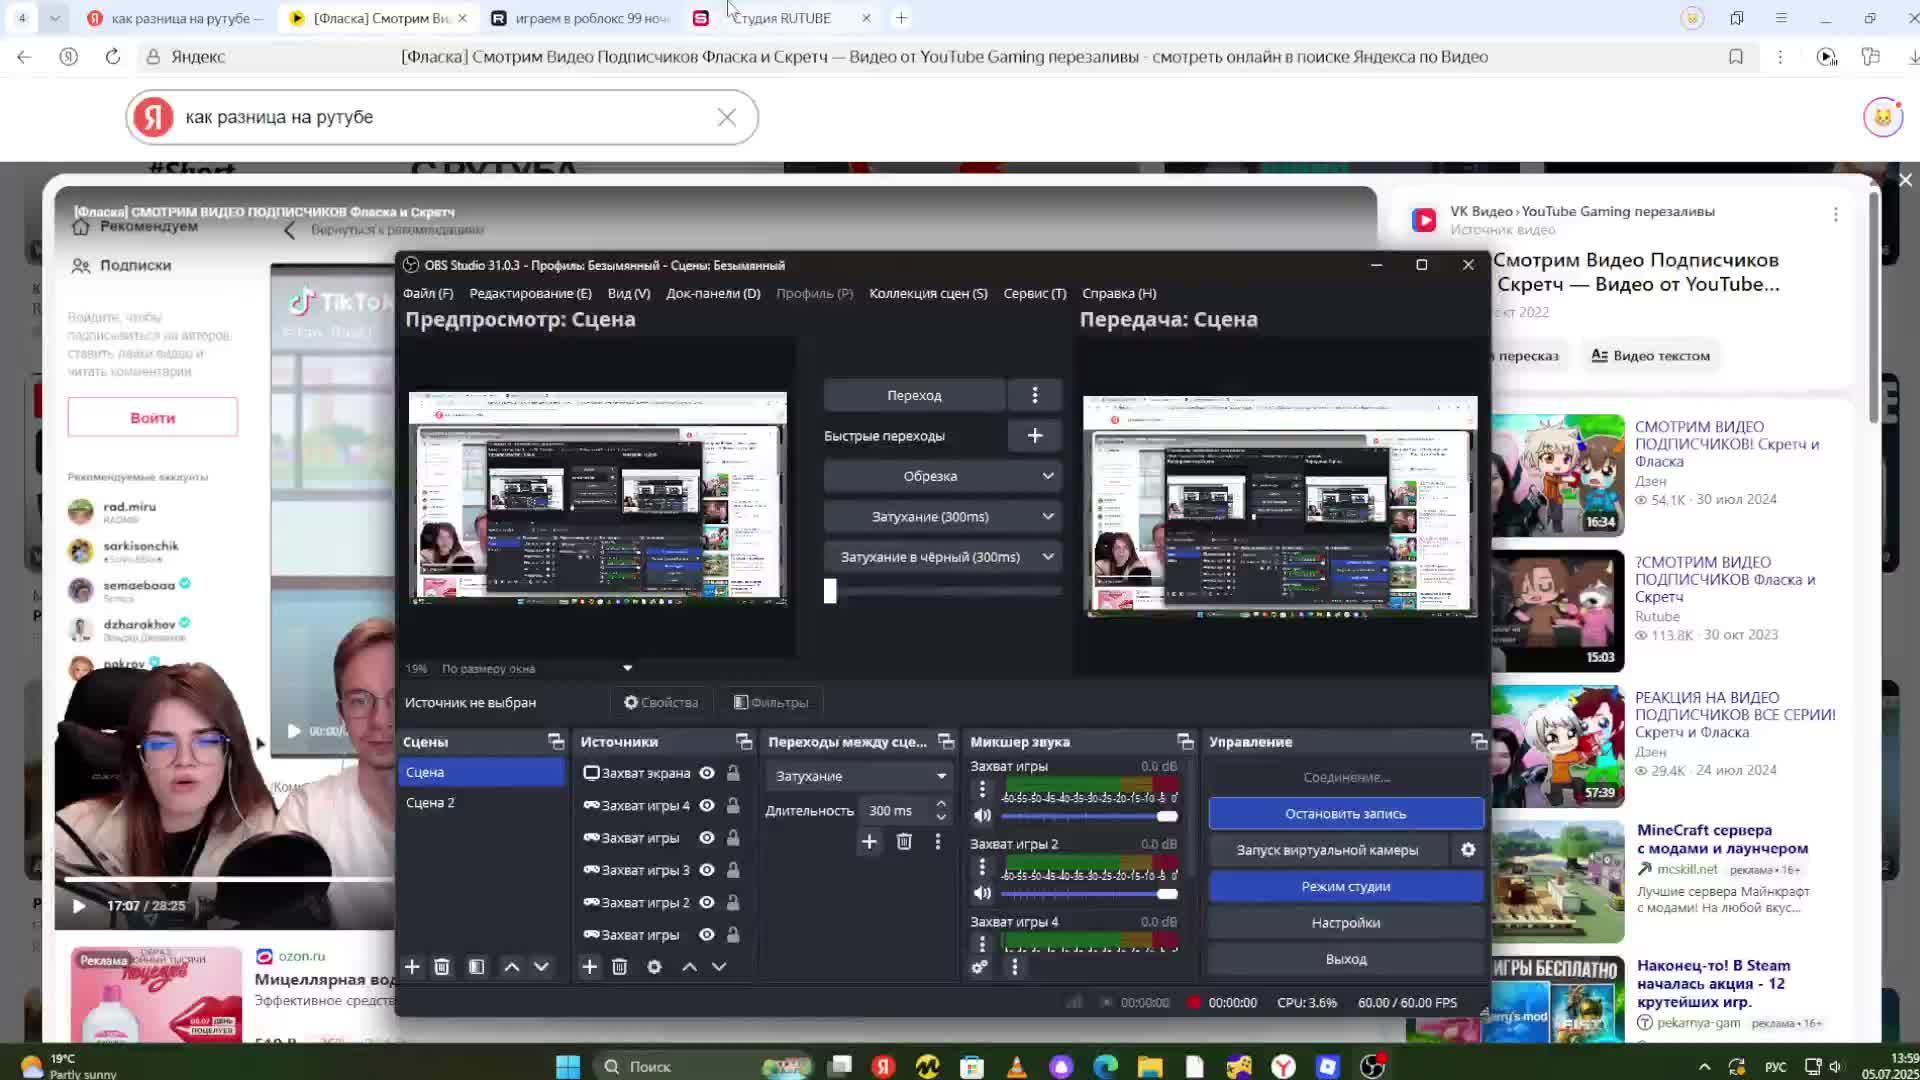Image resolution: width=1920 pixels, height=1080 pixels.
Task: Move source up arrow in Sources toolbar
Action: coord(690,967)
